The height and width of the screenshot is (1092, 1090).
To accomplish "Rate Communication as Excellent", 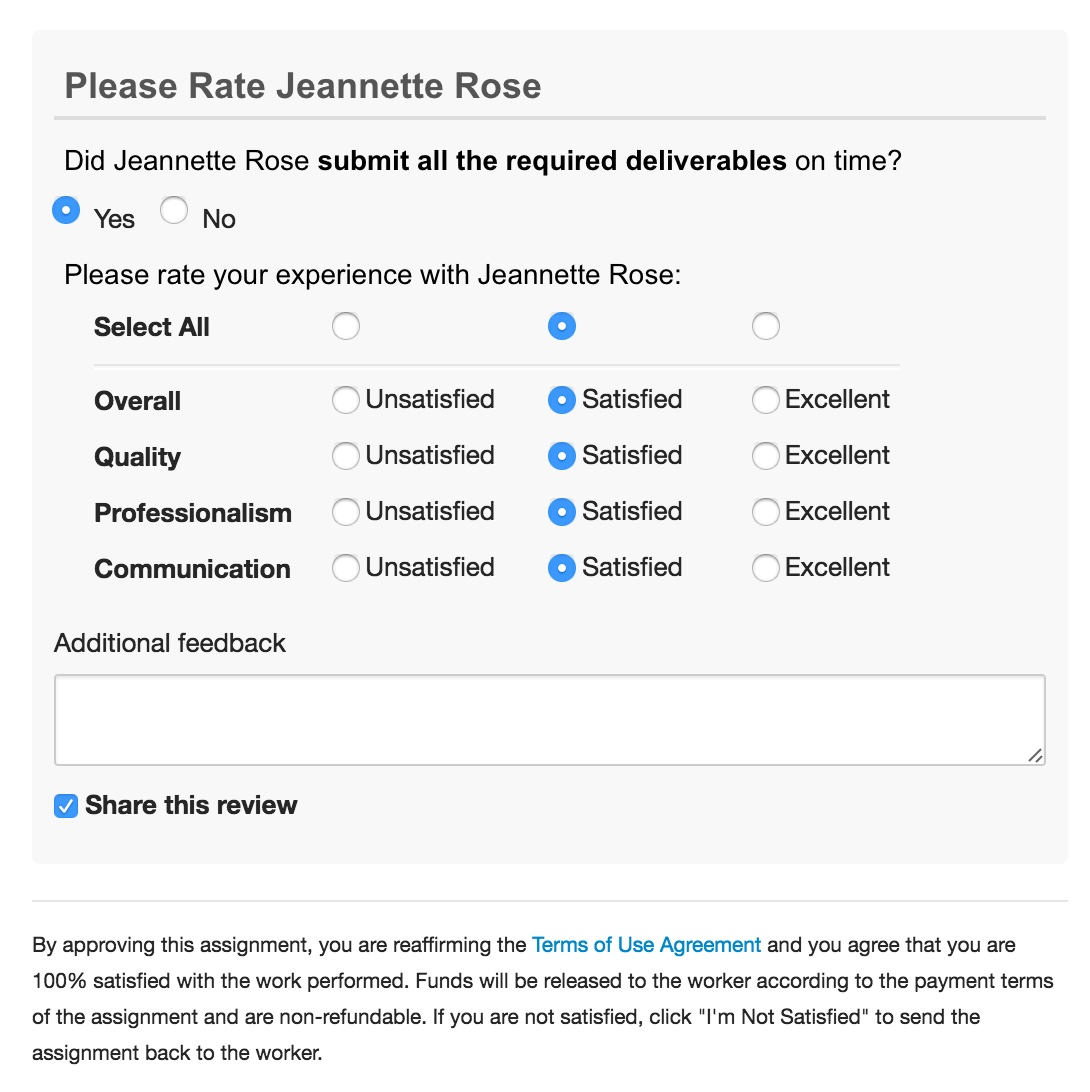I will click(x=766, y=568).
